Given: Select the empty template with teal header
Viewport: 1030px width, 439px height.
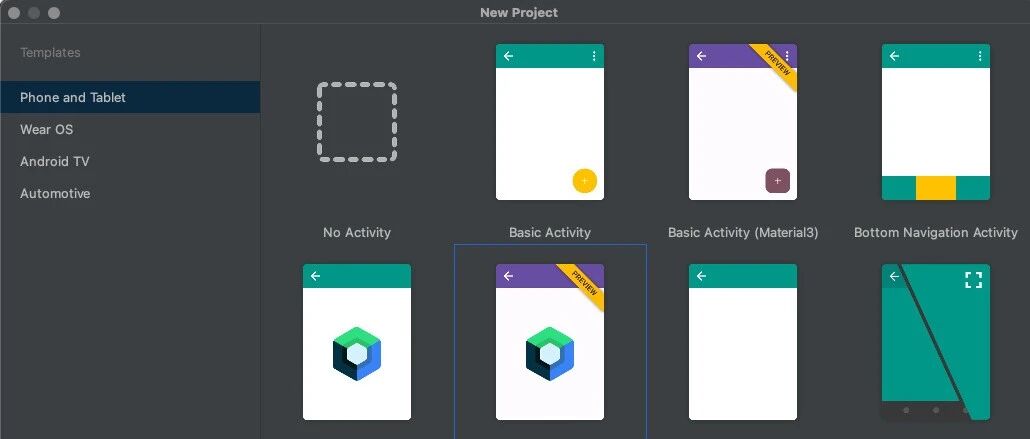Looking at the screenshot, I should pos(743,342).
